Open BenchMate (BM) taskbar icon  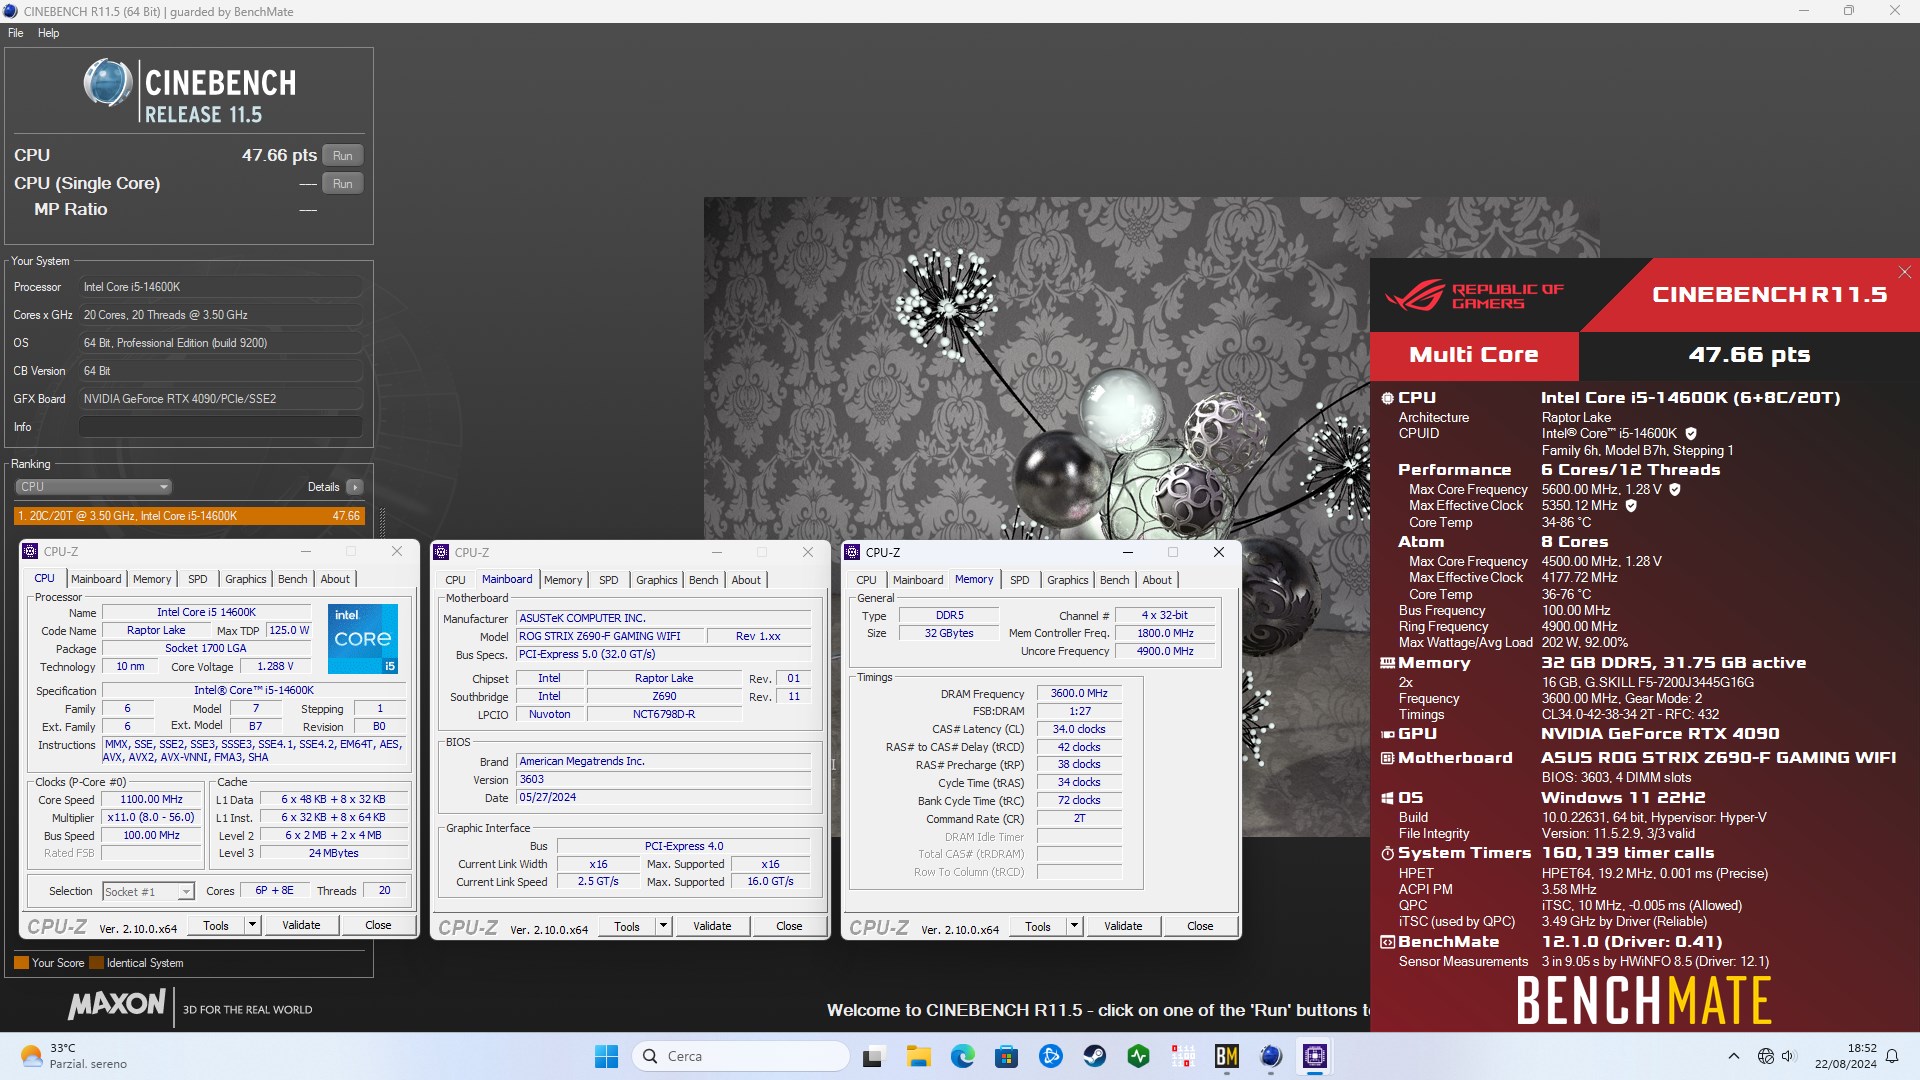pos(1226,1056)
